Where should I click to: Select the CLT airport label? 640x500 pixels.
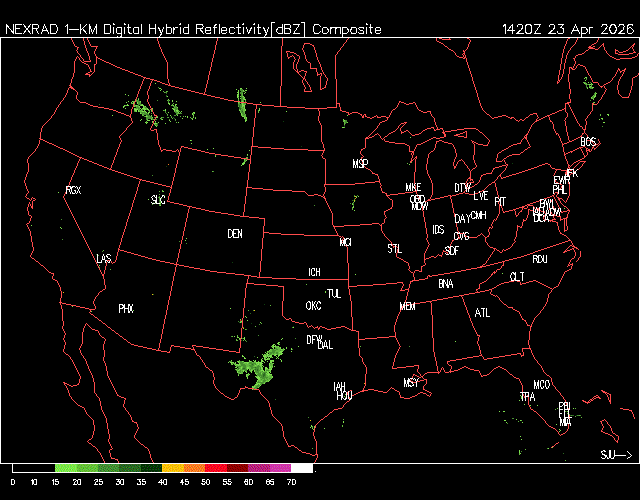517,277
